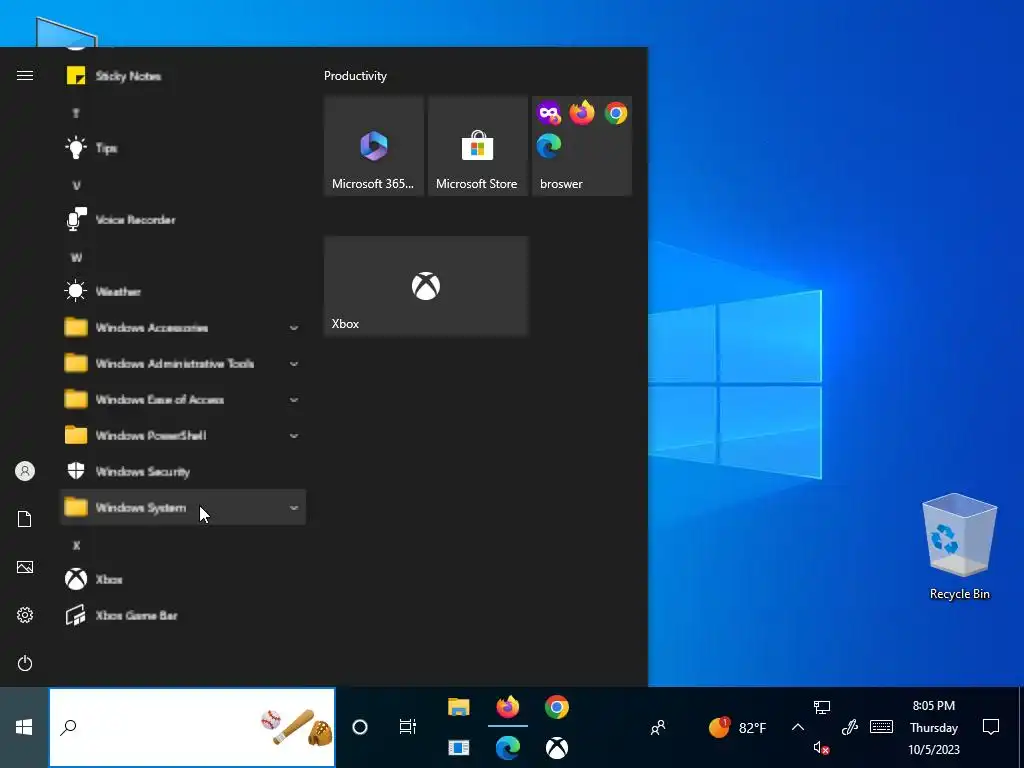Screen dimensions: 1024x768
Task: Open the Tips app
Action: click(x=183, y=148)
